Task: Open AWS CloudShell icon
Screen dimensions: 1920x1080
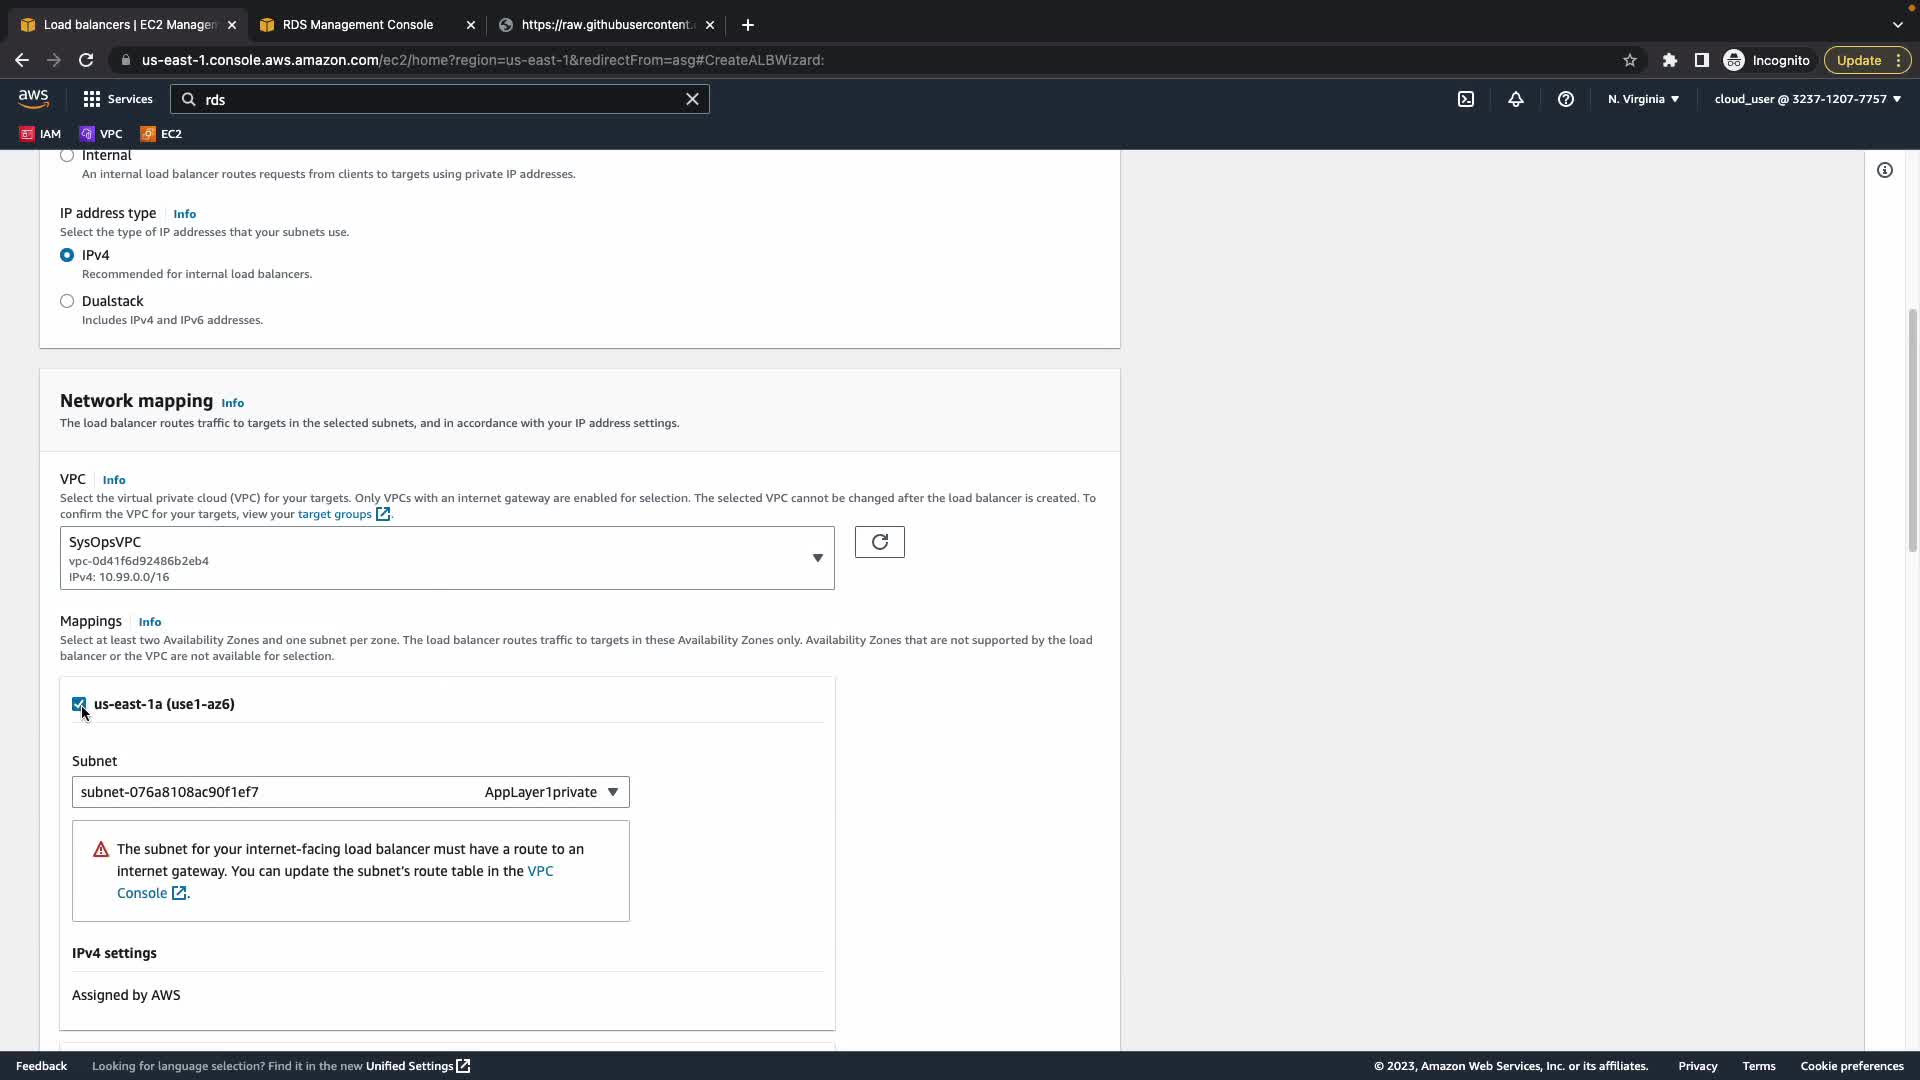Action: pos(1466,99)
